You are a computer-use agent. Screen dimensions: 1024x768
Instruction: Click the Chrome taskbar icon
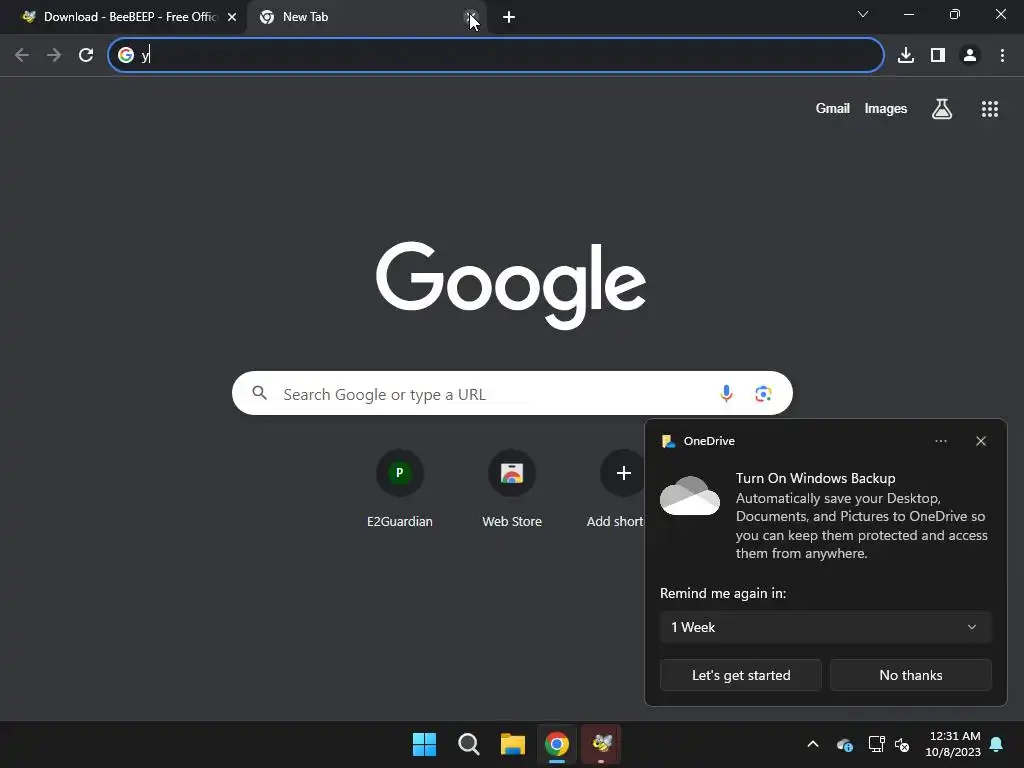556,744
